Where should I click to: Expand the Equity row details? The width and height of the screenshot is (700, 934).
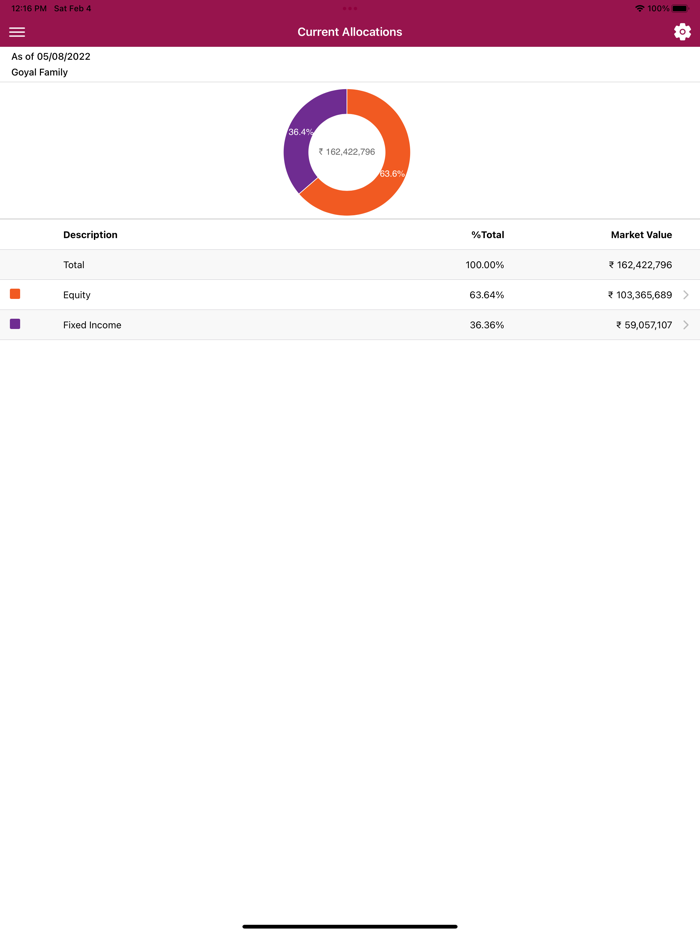click(350, 294)
